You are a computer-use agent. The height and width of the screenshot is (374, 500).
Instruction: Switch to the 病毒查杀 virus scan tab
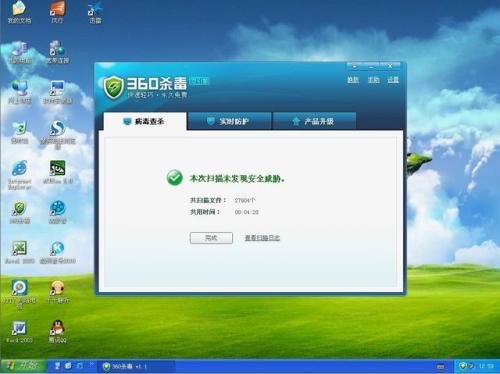click(145, 121)
